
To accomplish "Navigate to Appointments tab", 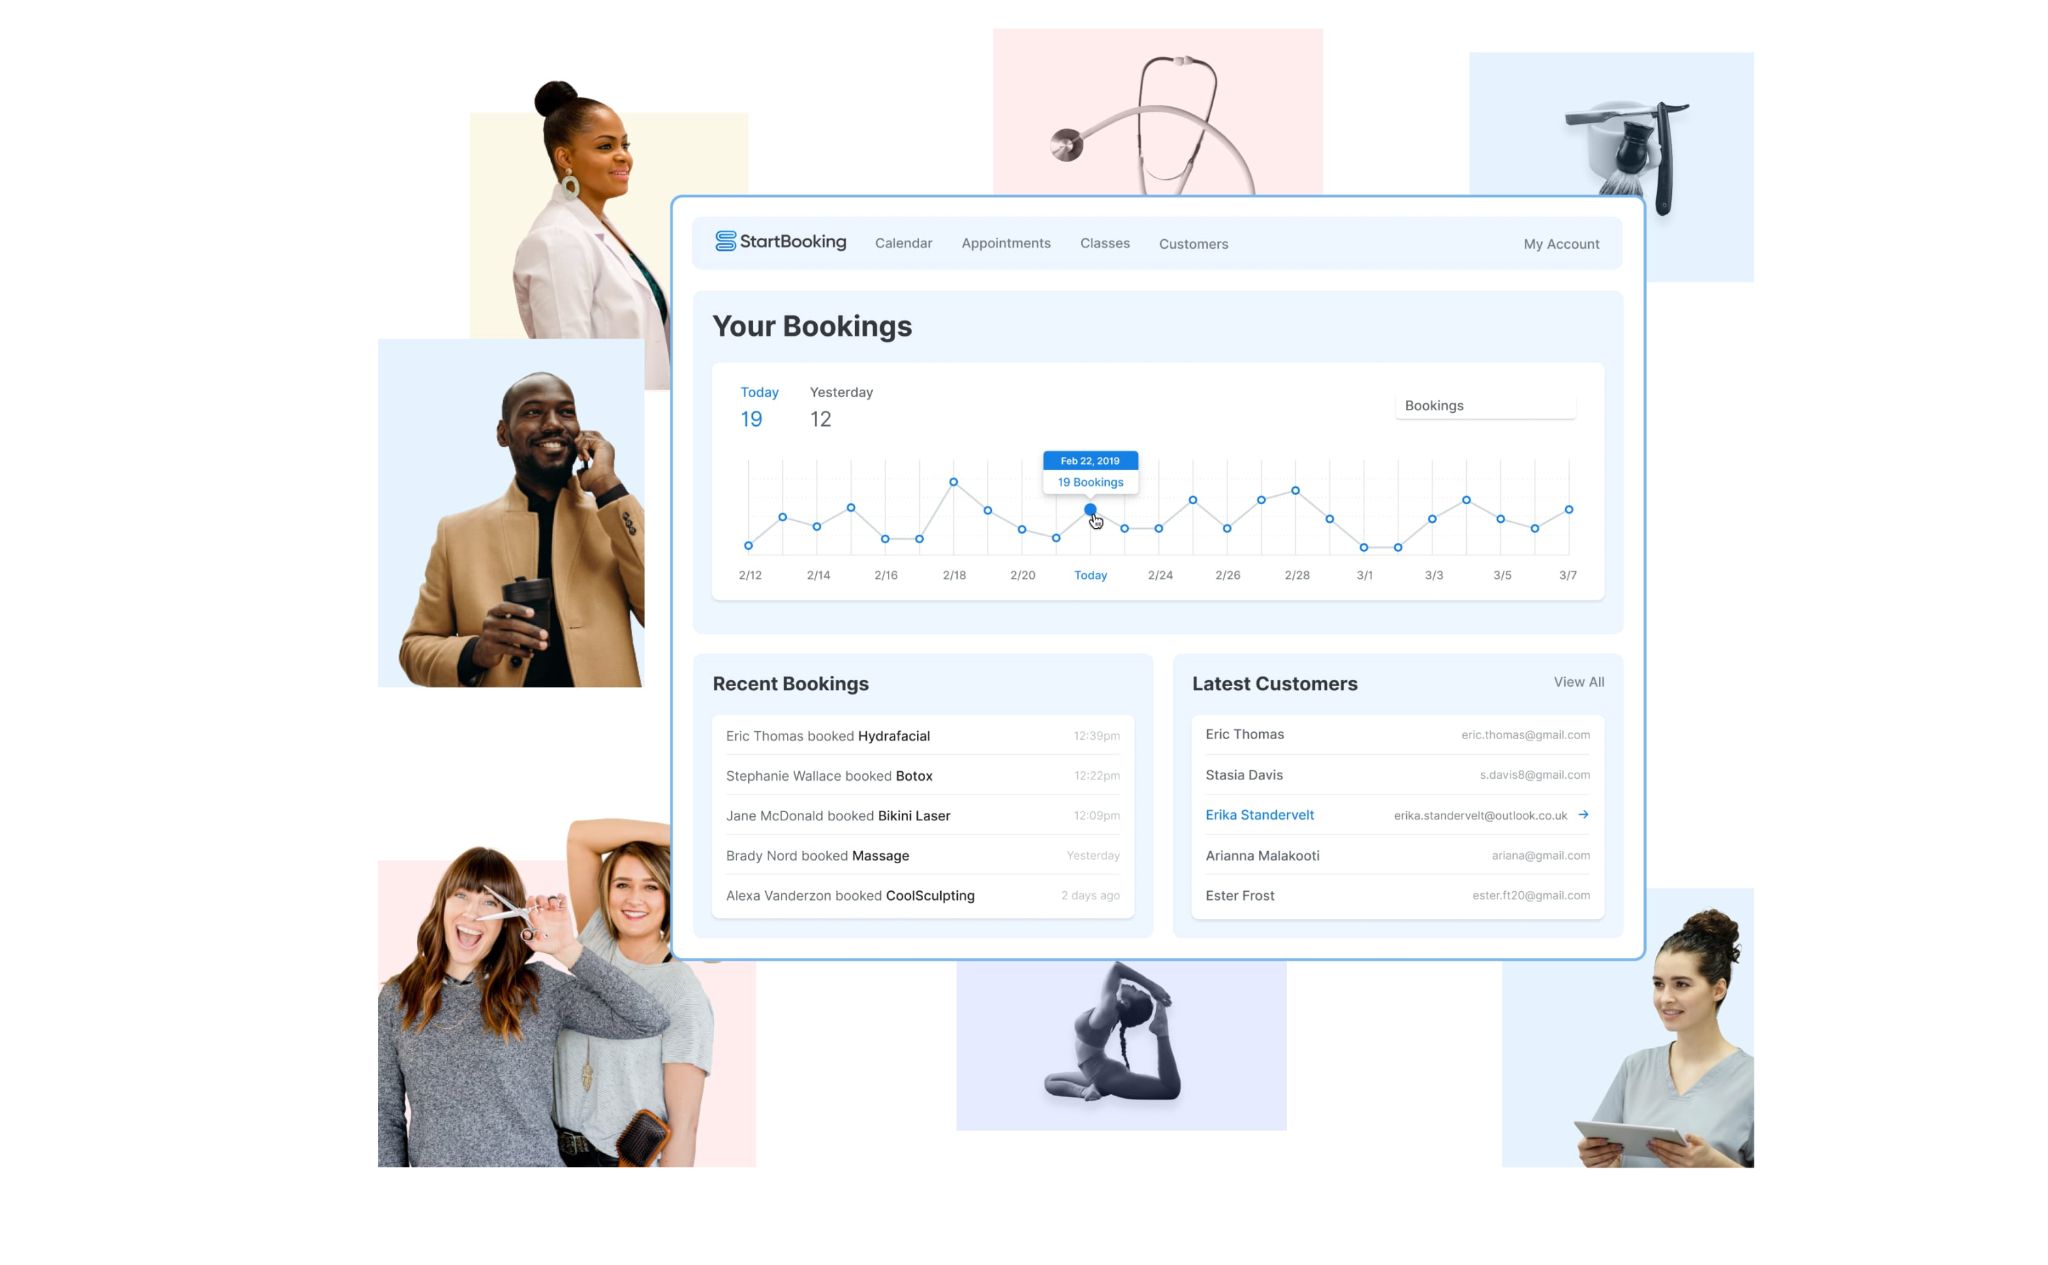I will coord(1005,243).
